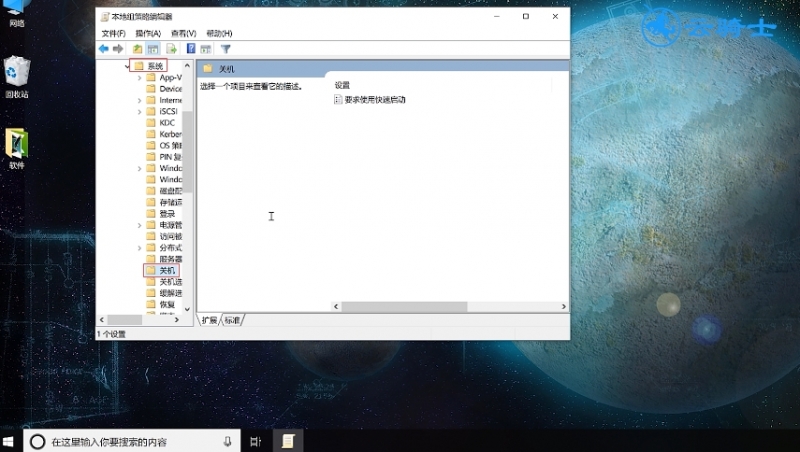
Task: Select the Device folder in the tree
Action: 164,89
